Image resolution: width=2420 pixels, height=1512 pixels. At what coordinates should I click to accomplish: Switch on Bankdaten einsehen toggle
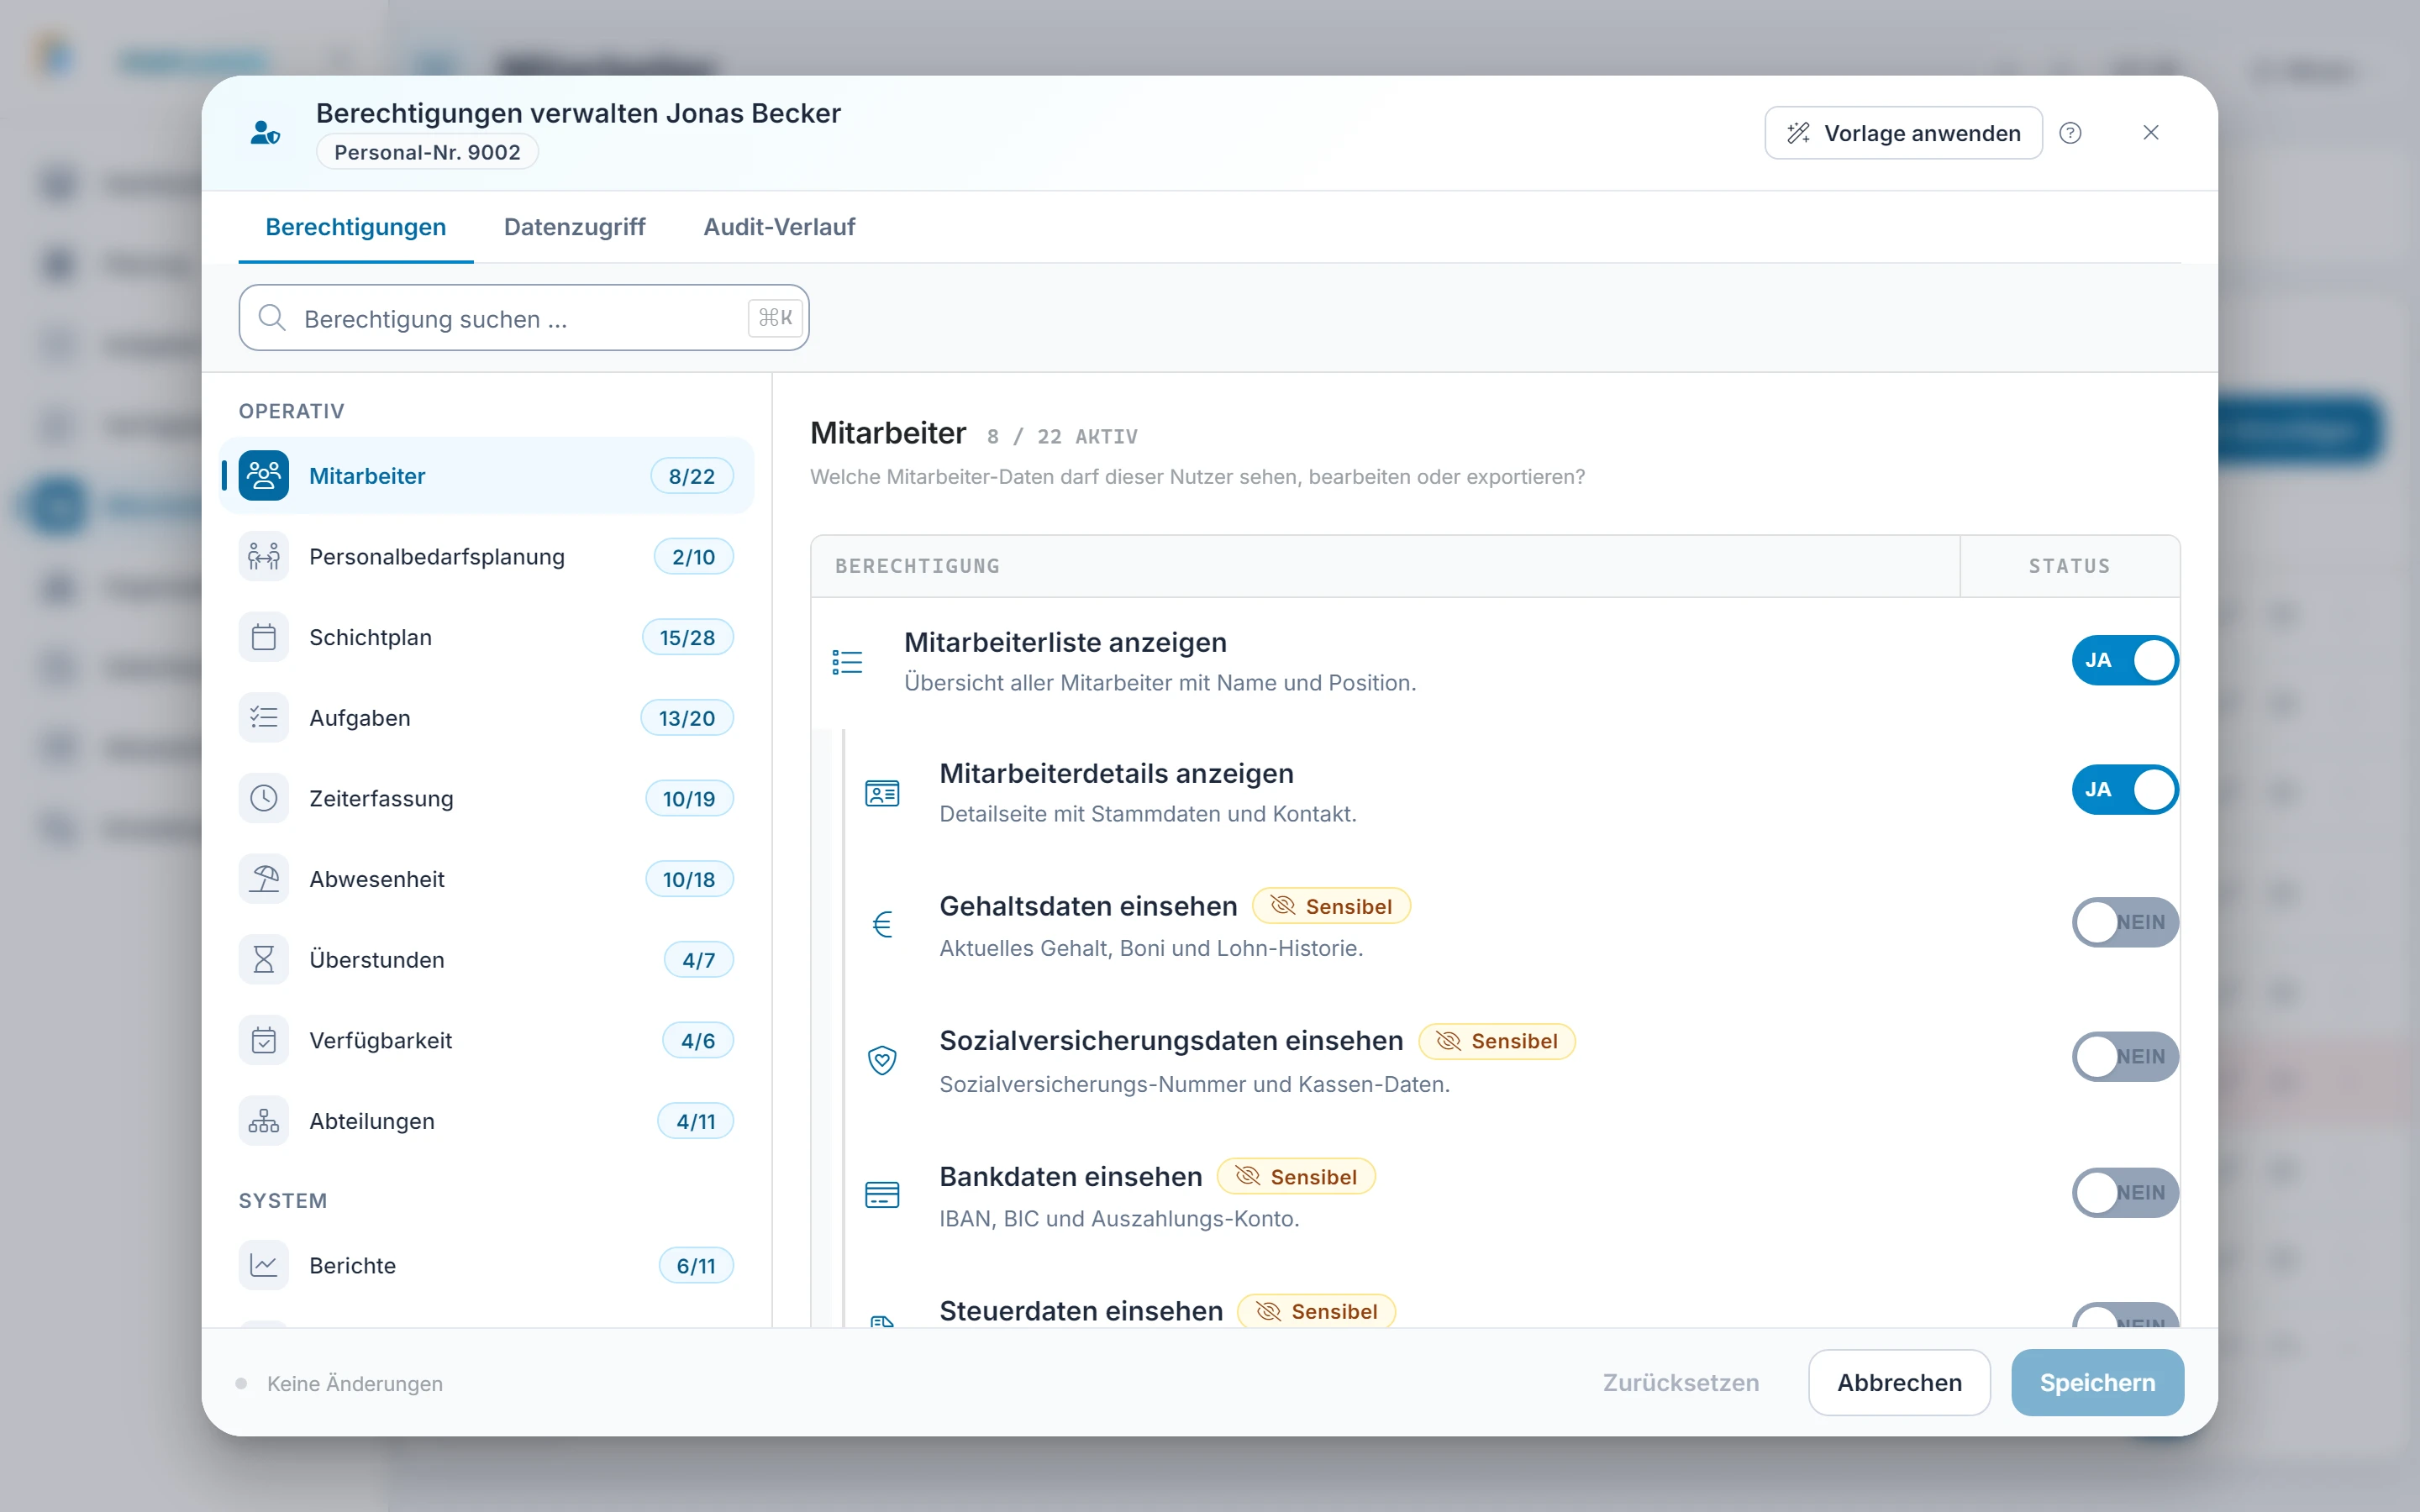click(x=2124, y=1193)
